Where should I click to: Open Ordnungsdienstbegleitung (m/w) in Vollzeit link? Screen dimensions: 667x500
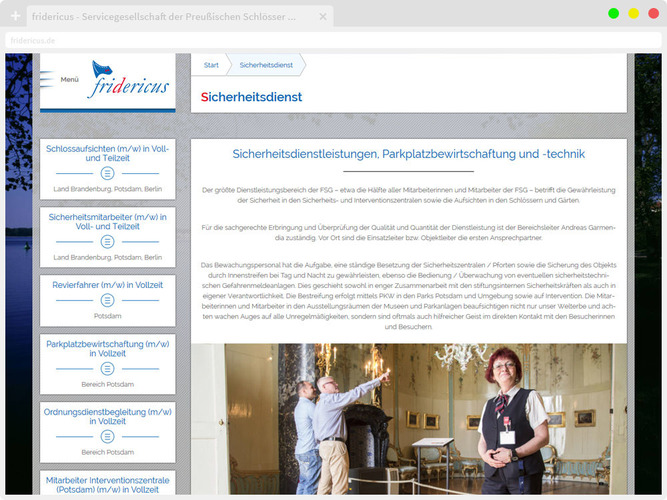(107, 416)
